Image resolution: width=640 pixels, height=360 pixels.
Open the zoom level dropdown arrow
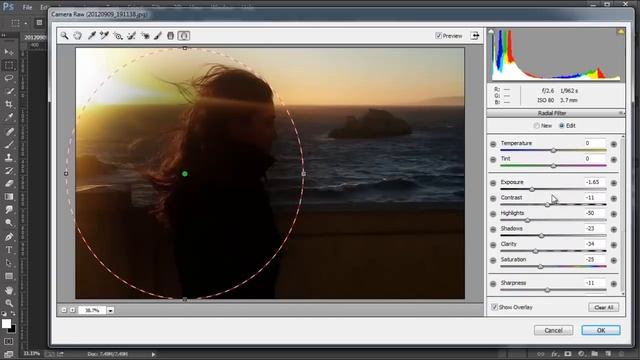(110, 310)
